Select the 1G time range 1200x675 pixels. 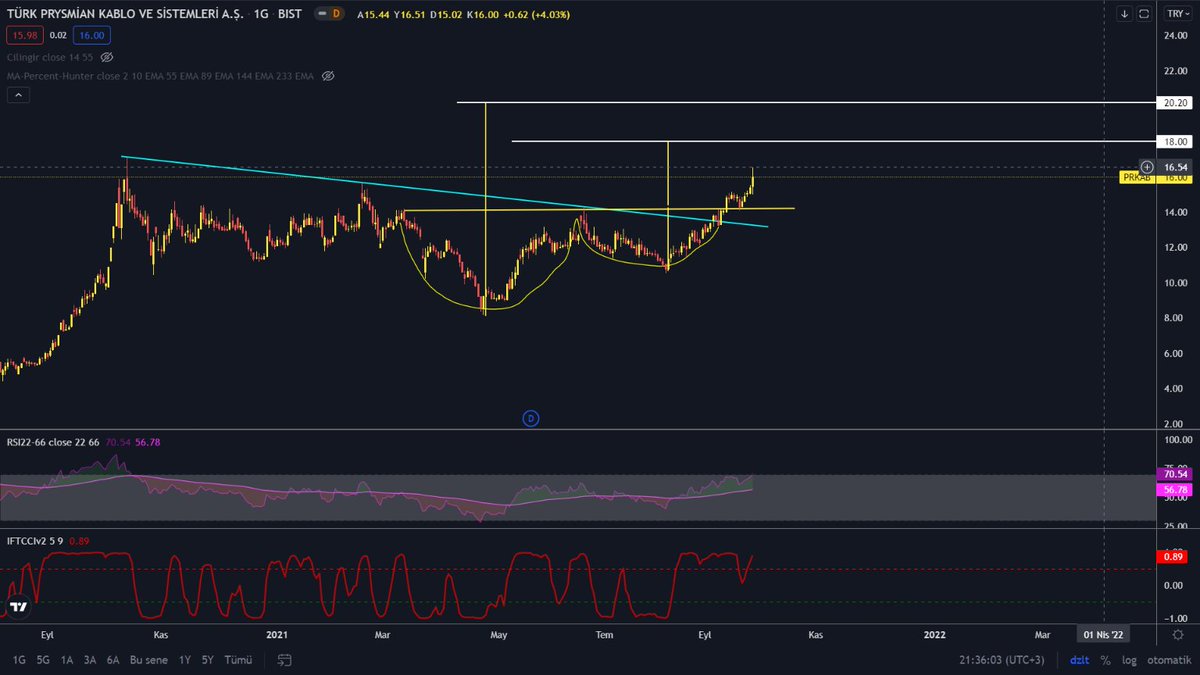point(19,660)
